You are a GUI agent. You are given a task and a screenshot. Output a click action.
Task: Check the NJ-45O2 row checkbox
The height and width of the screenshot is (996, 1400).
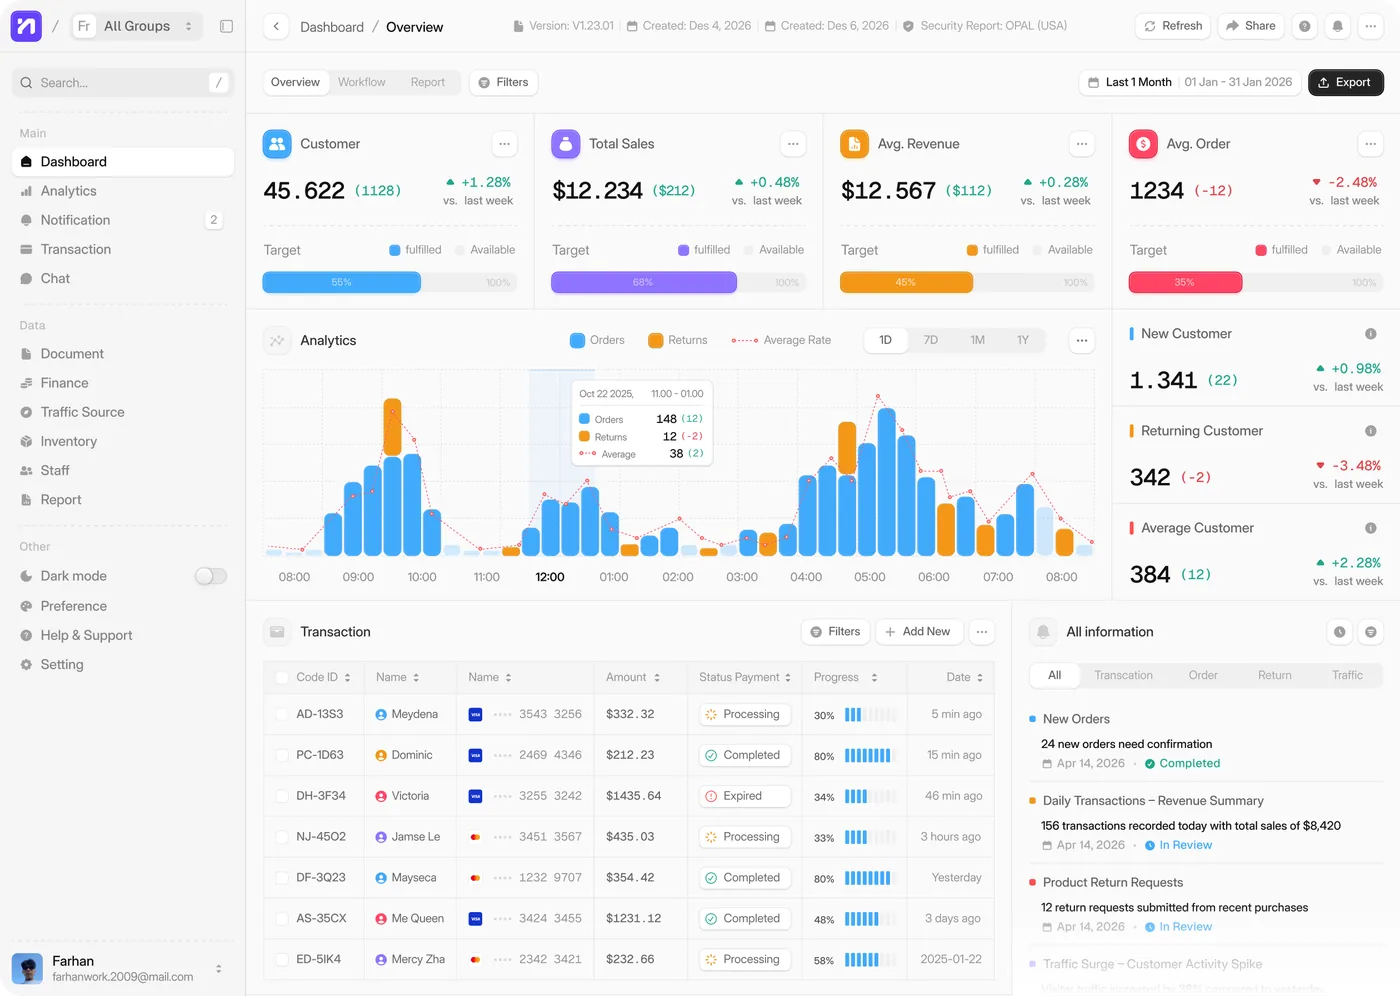click(x=282, y=837)
